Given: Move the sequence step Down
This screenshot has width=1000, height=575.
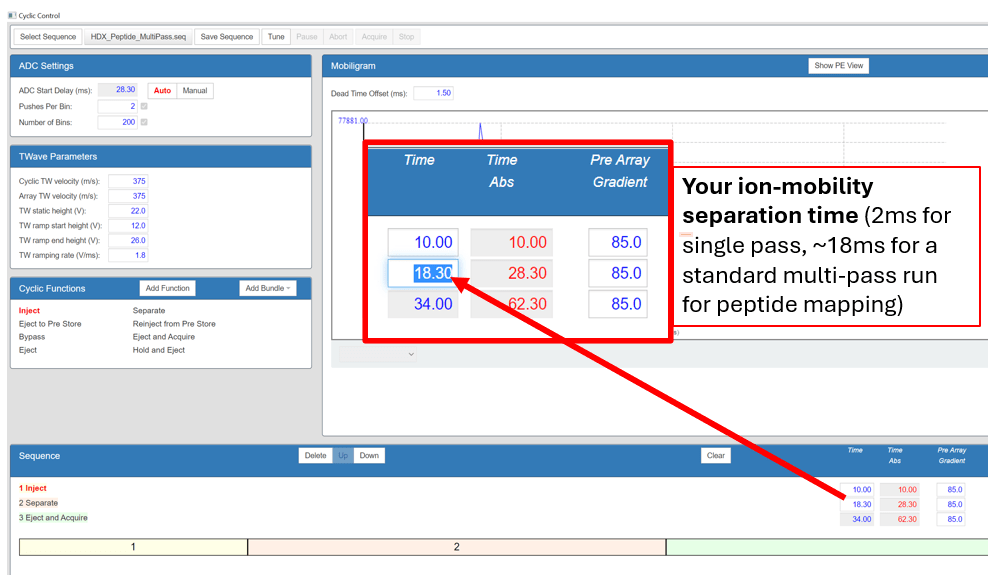Looking at the screenshot, I should [x=369, y=456].
